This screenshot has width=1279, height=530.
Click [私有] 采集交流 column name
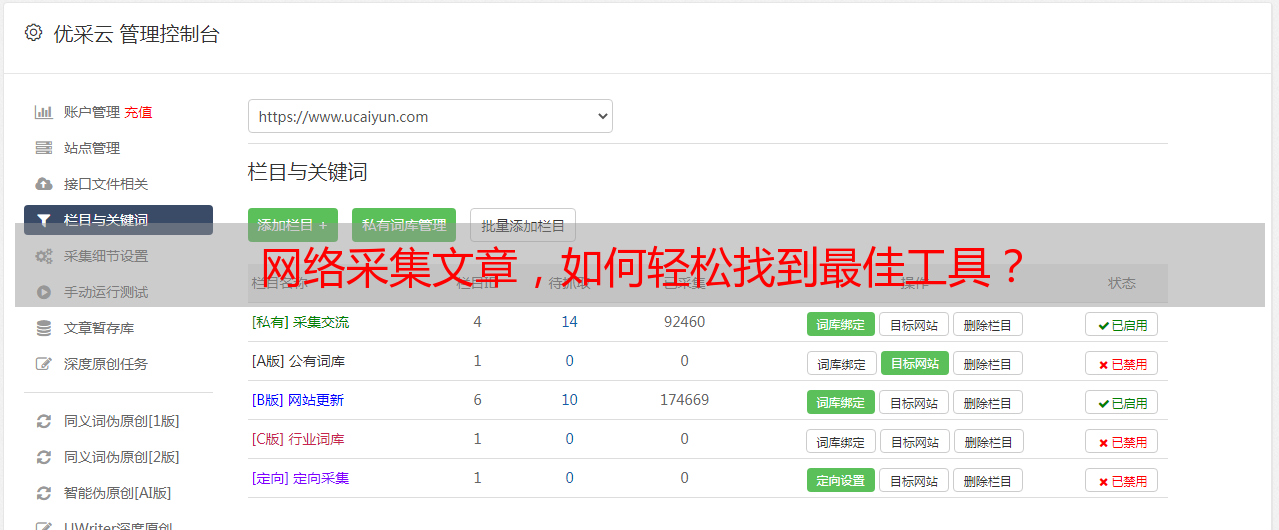300,322
